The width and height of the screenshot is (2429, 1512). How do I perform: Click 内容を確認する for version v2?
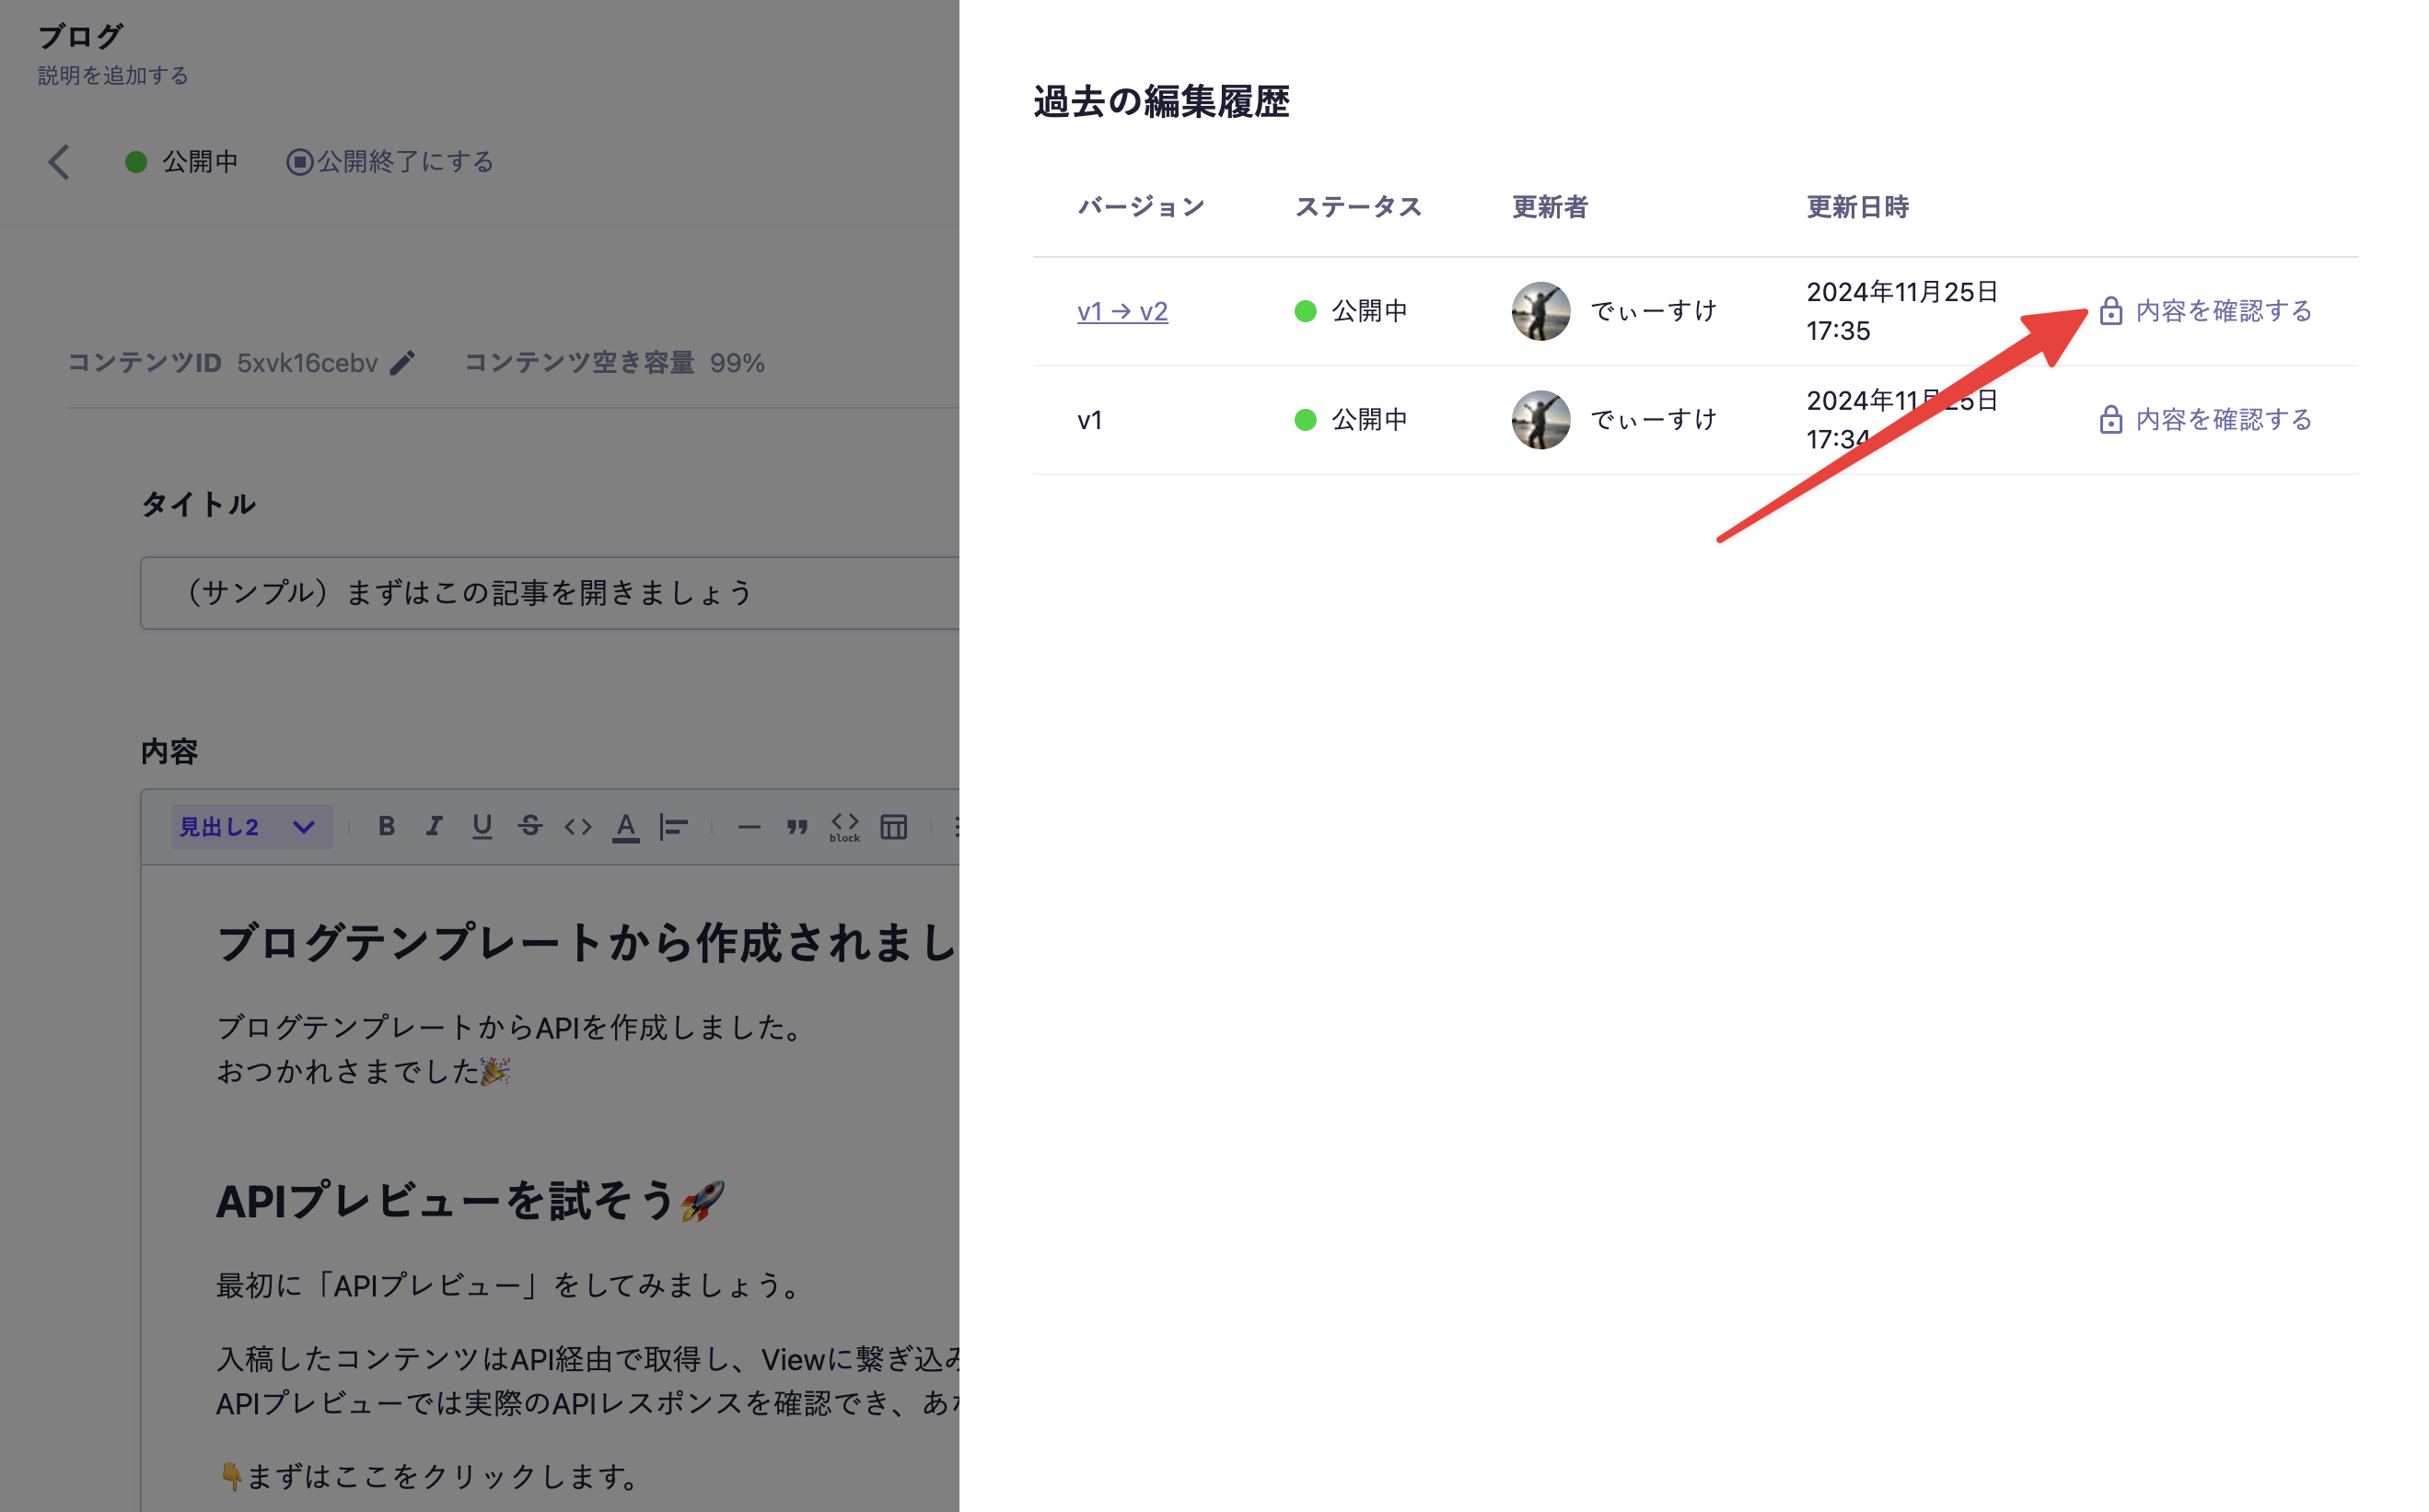point(2222,311)
